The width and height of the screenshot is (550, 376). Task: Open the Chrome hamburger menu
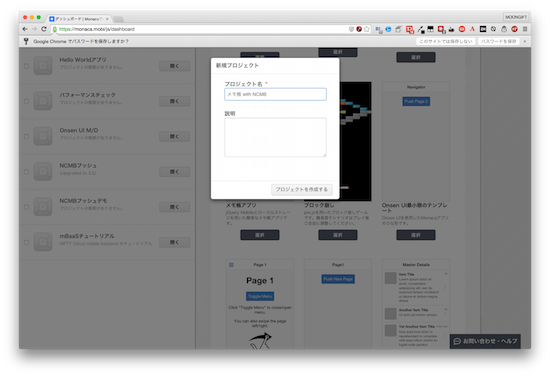[x=525, y=29]
